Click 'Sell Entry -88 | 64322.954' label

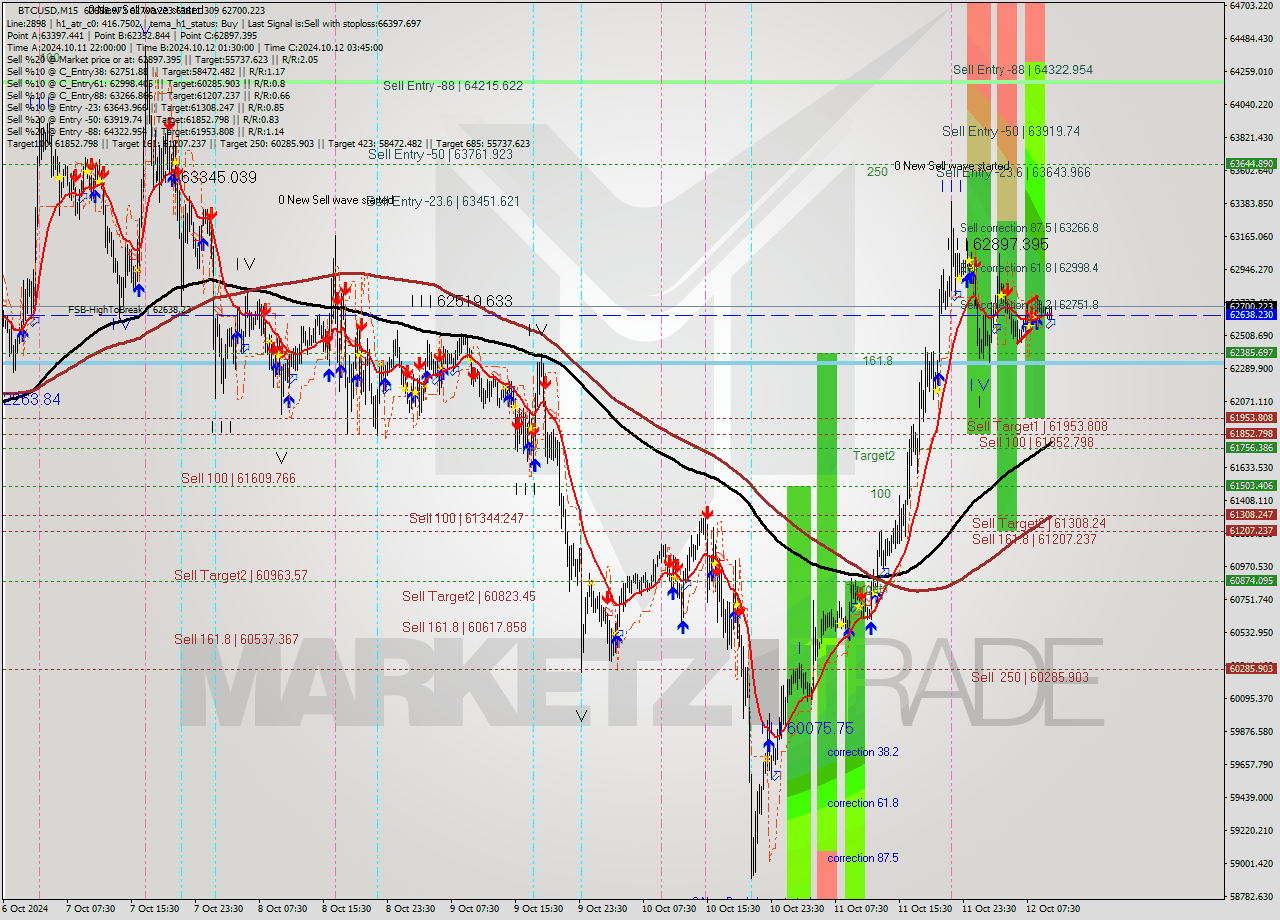(1023, 70)
